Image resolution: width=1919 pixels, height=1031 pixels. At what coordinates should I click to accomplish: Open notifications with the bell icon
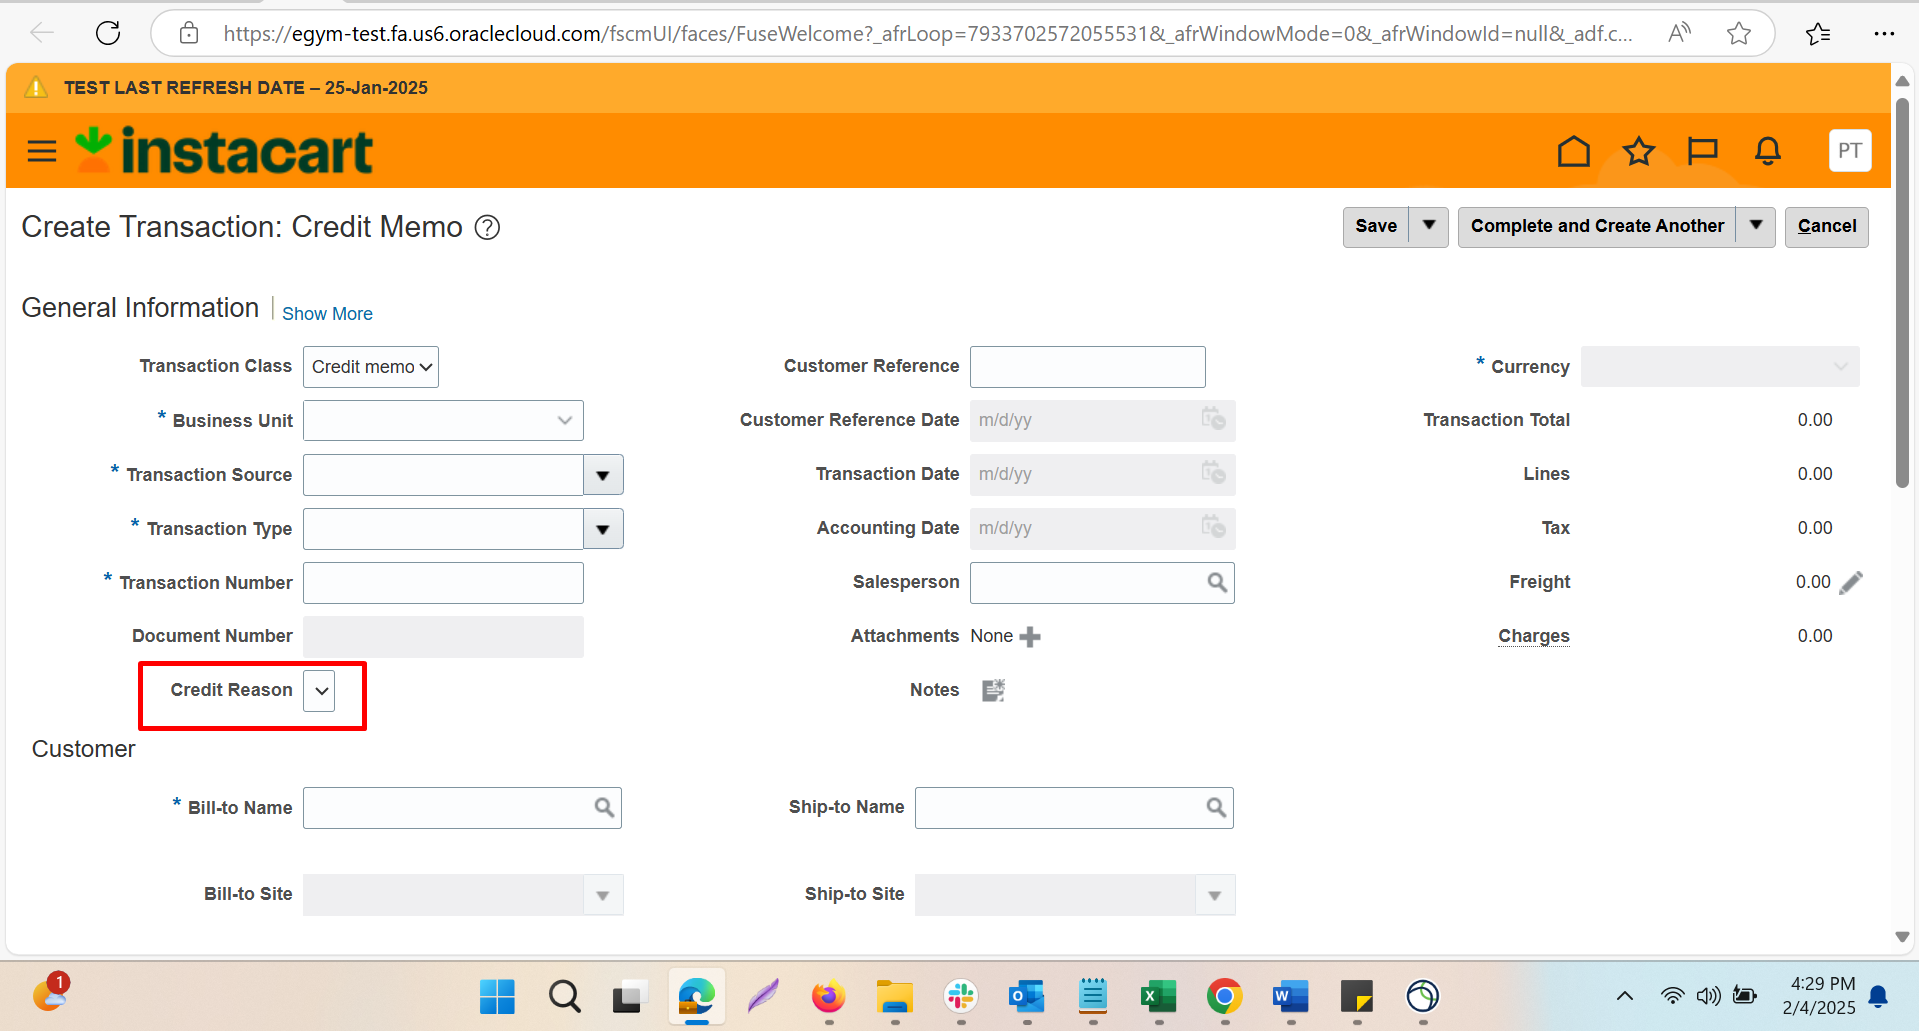pos(1766,151)
